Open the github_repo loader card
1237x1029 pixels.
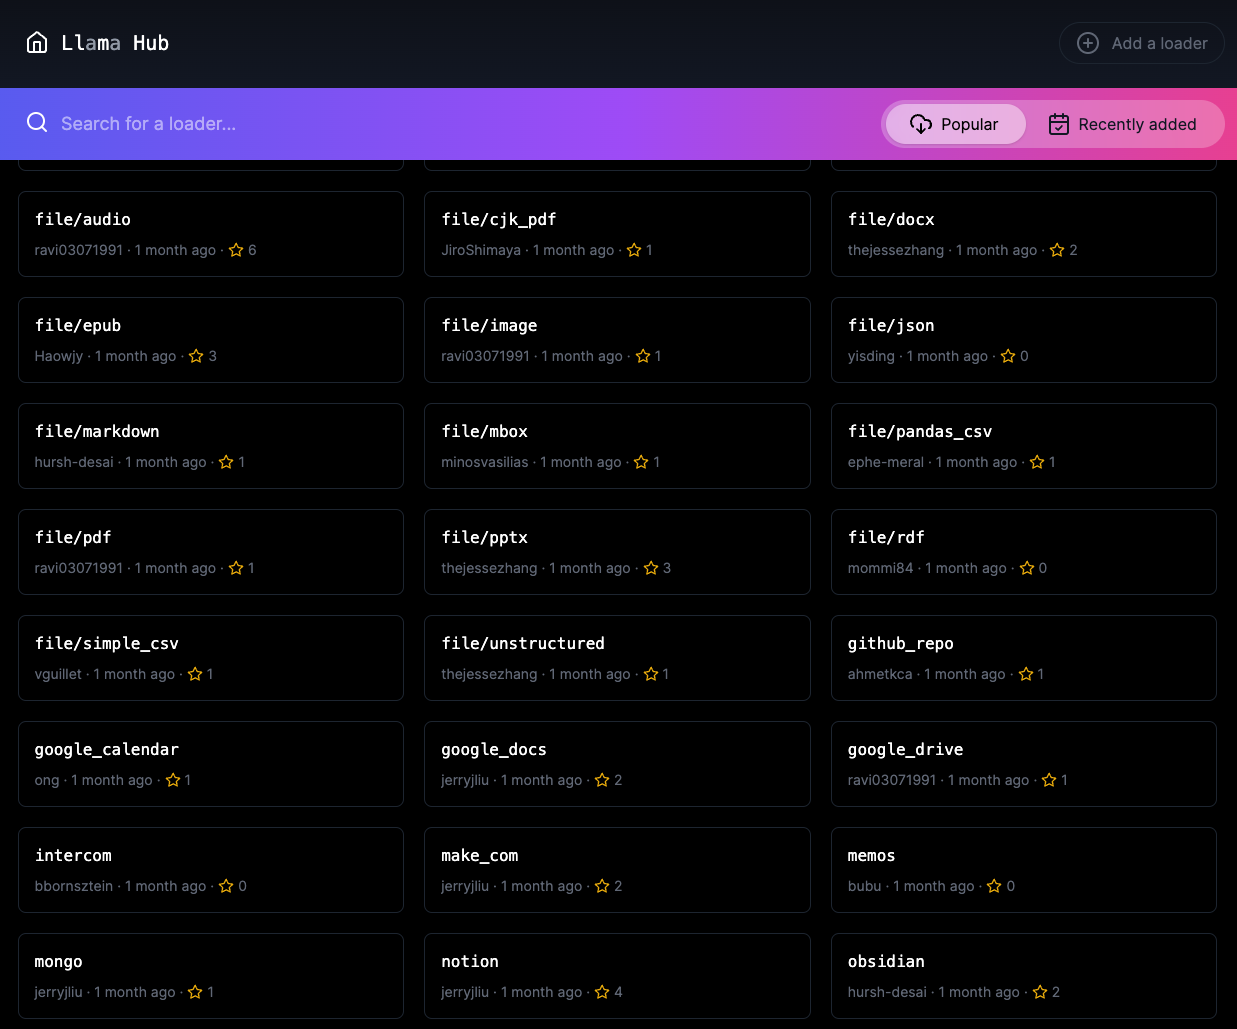tap(1023, 657)
